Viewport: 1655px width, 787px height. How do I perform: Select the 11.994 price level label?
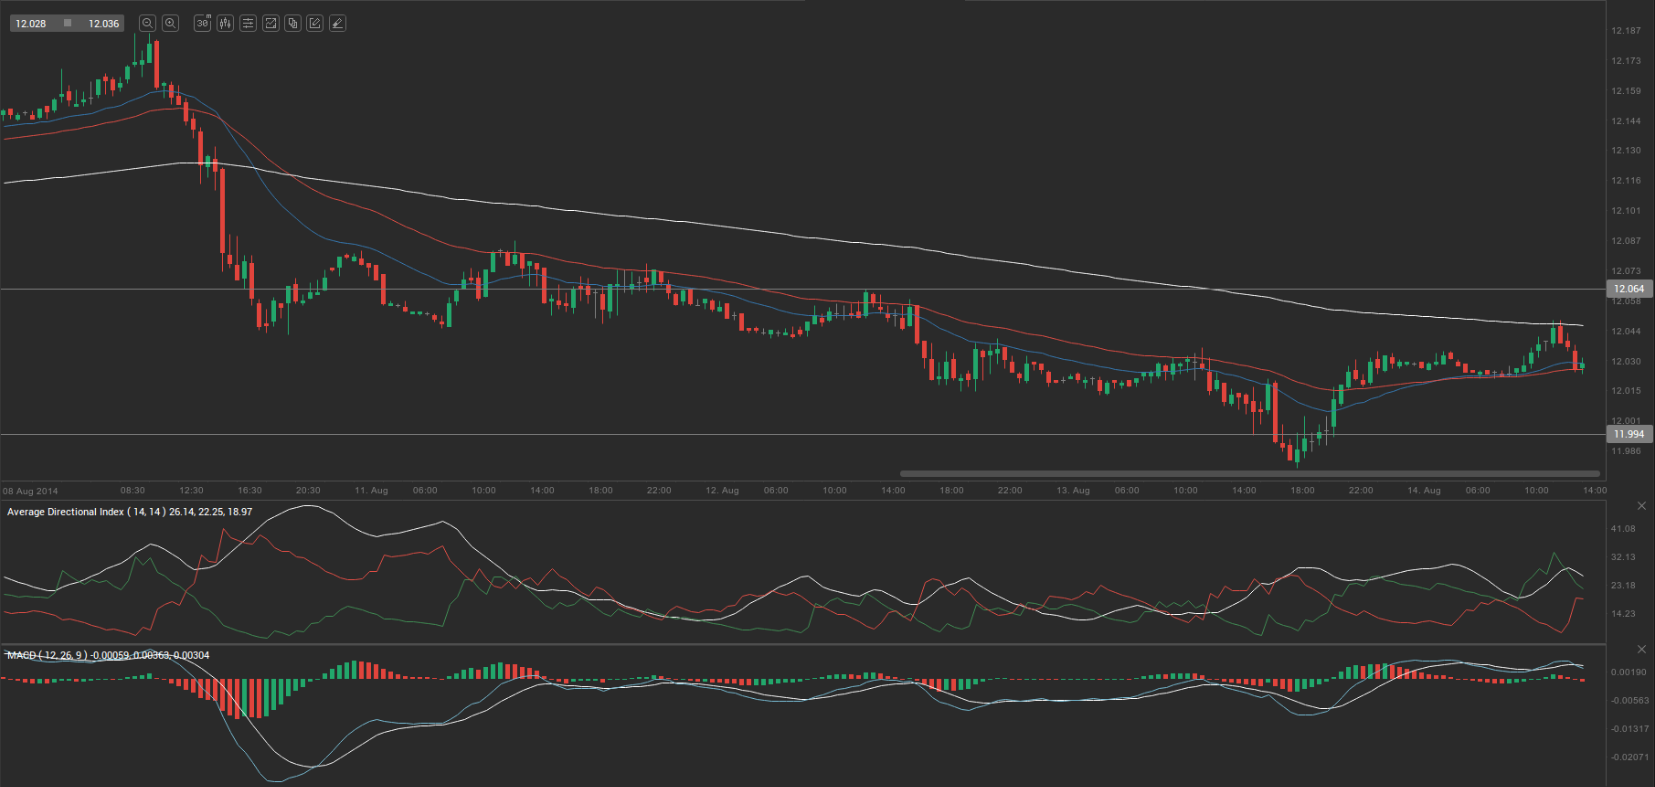click(x=1629, y=434)
